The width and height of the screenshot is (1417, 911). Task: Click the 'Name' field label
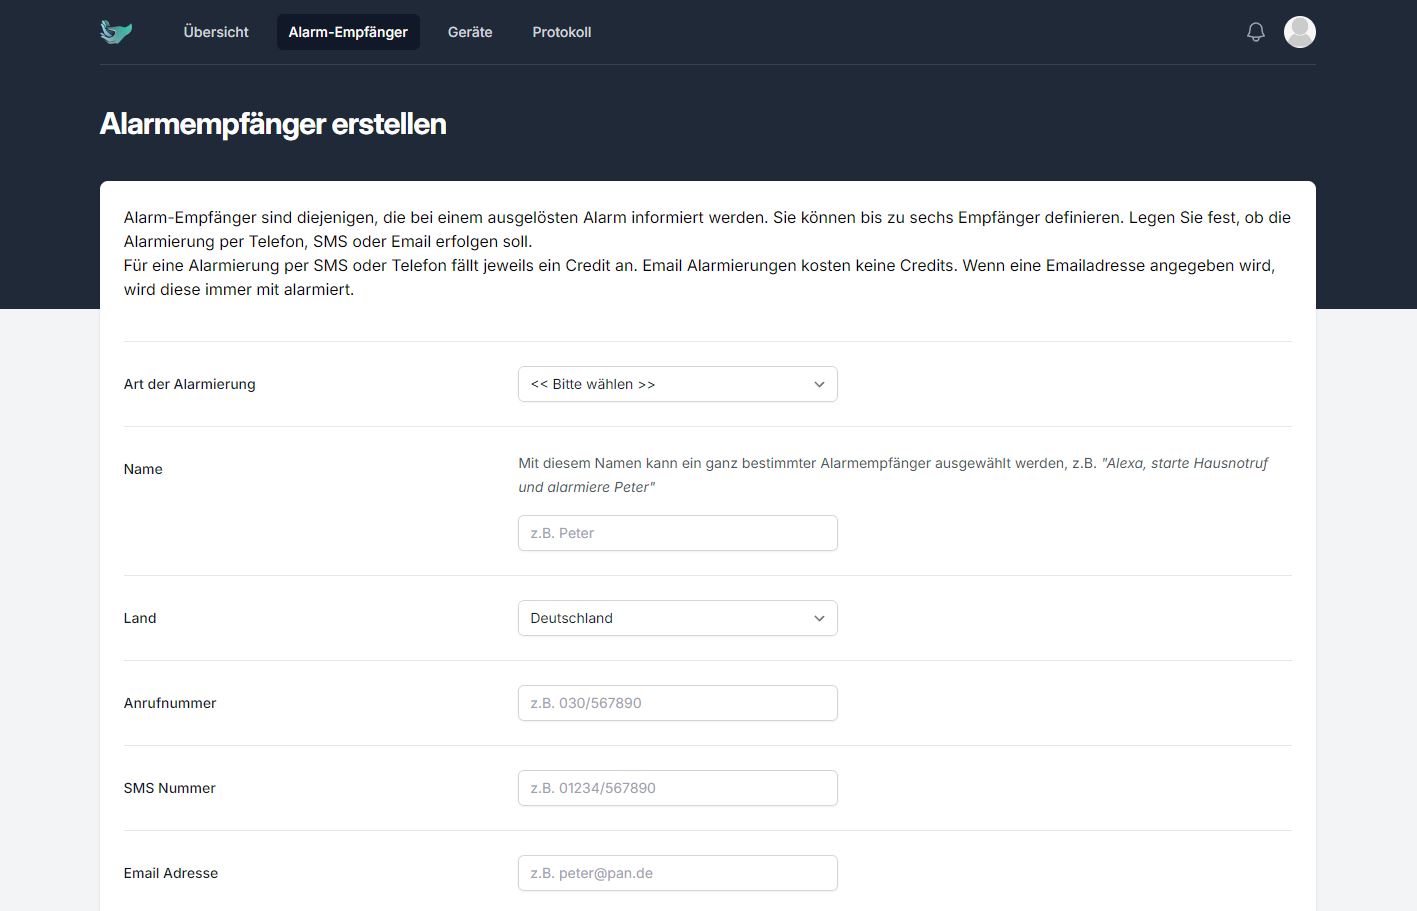click(143, 469)
